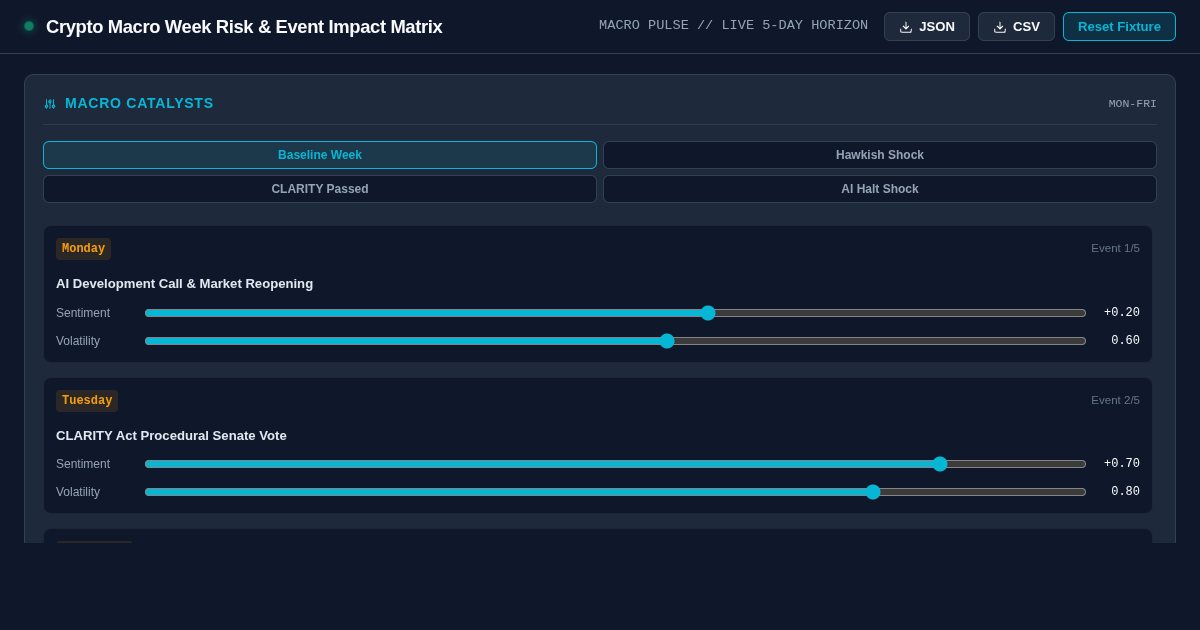Click the MON-FRI label
This screenshot has height=630, width=1200.
(1132, 104)
